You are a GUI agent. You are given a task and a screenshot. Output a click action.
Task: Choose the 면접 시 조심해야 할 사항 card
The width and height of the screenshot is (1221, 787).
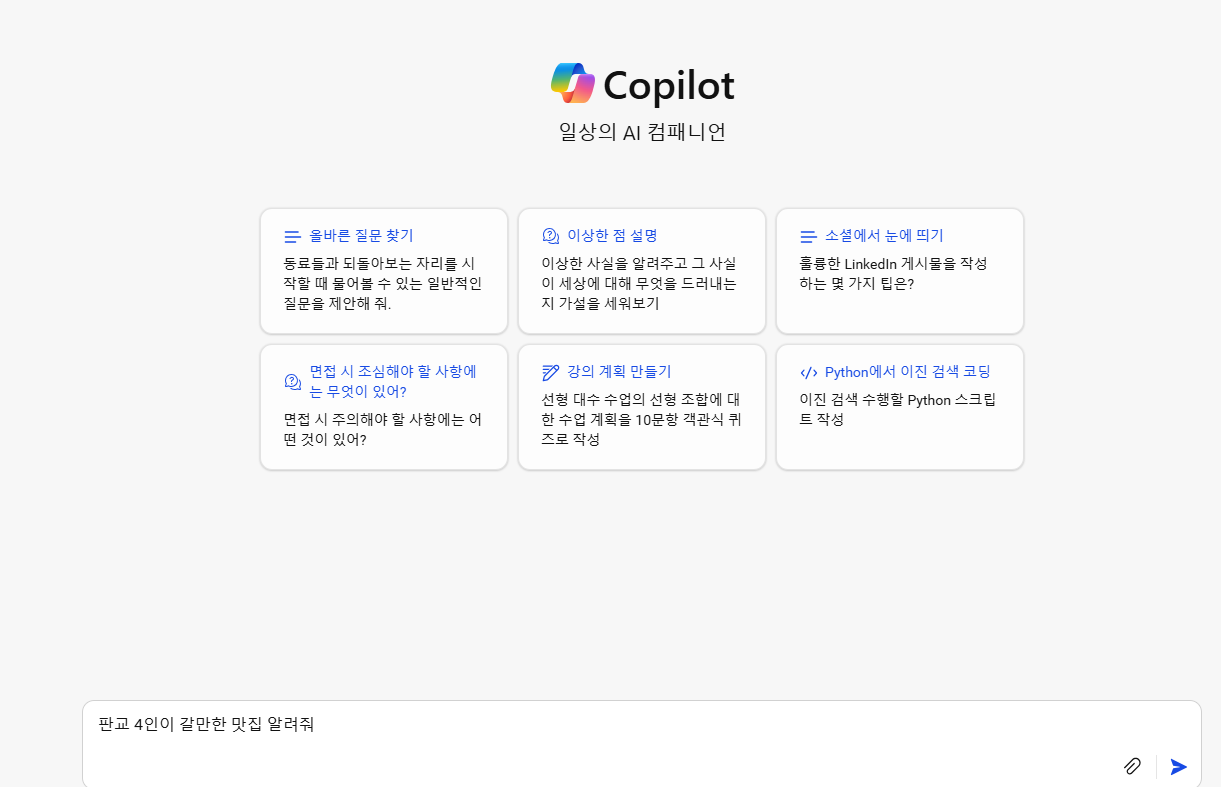coord(384,407)
